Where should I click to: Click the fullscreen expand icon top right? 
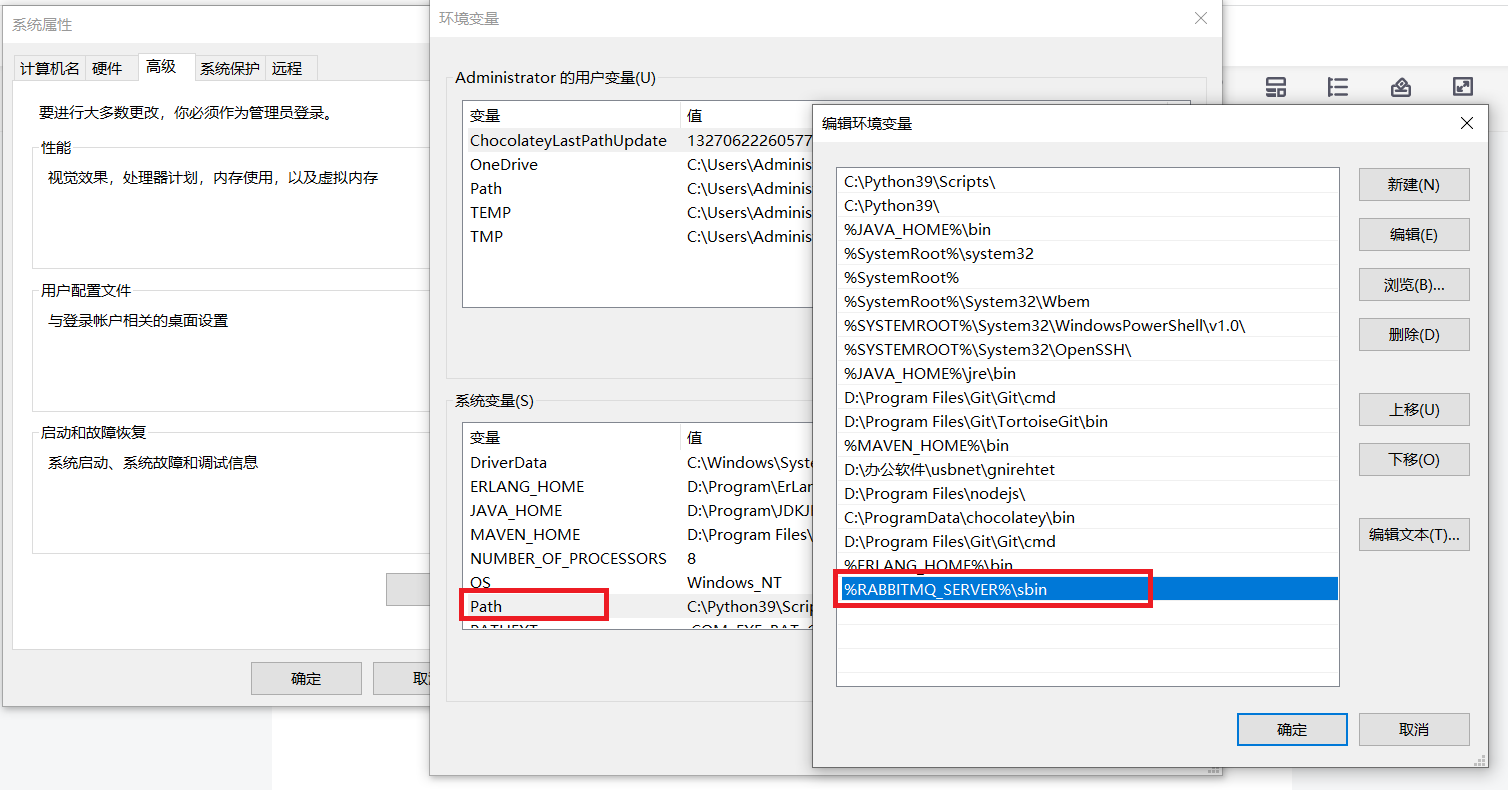[x=1462, y=87]
